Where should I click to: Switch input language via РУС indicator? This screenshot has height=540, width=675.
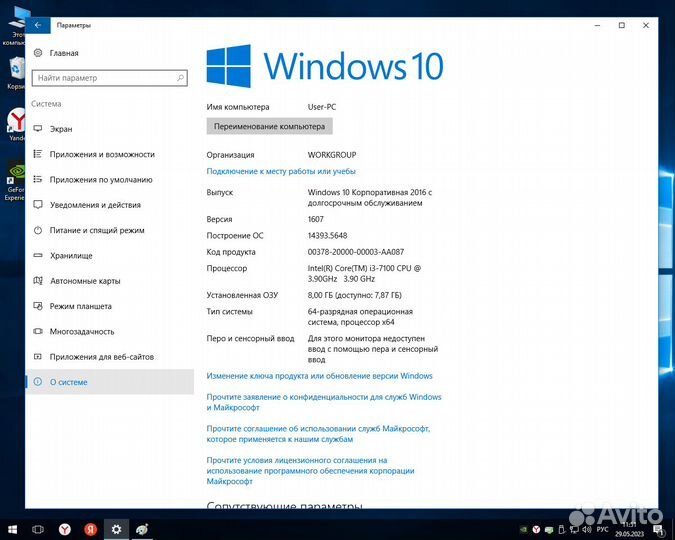coord(602,528)
